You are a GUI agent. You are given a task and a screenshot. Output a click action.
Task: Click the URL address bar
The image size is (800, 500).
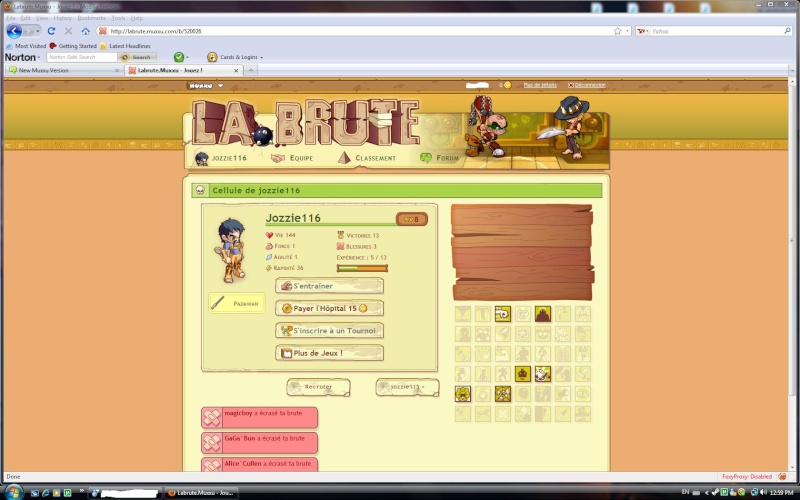[357, 31]
